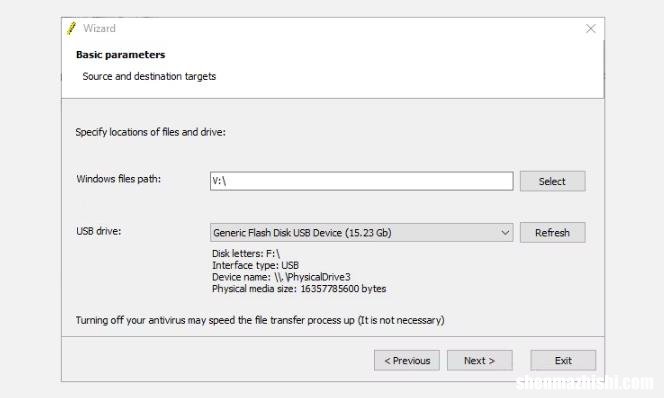The image size is (664, 398).
Task: Click the 'USB drive:' label
Action: point(99,231)
